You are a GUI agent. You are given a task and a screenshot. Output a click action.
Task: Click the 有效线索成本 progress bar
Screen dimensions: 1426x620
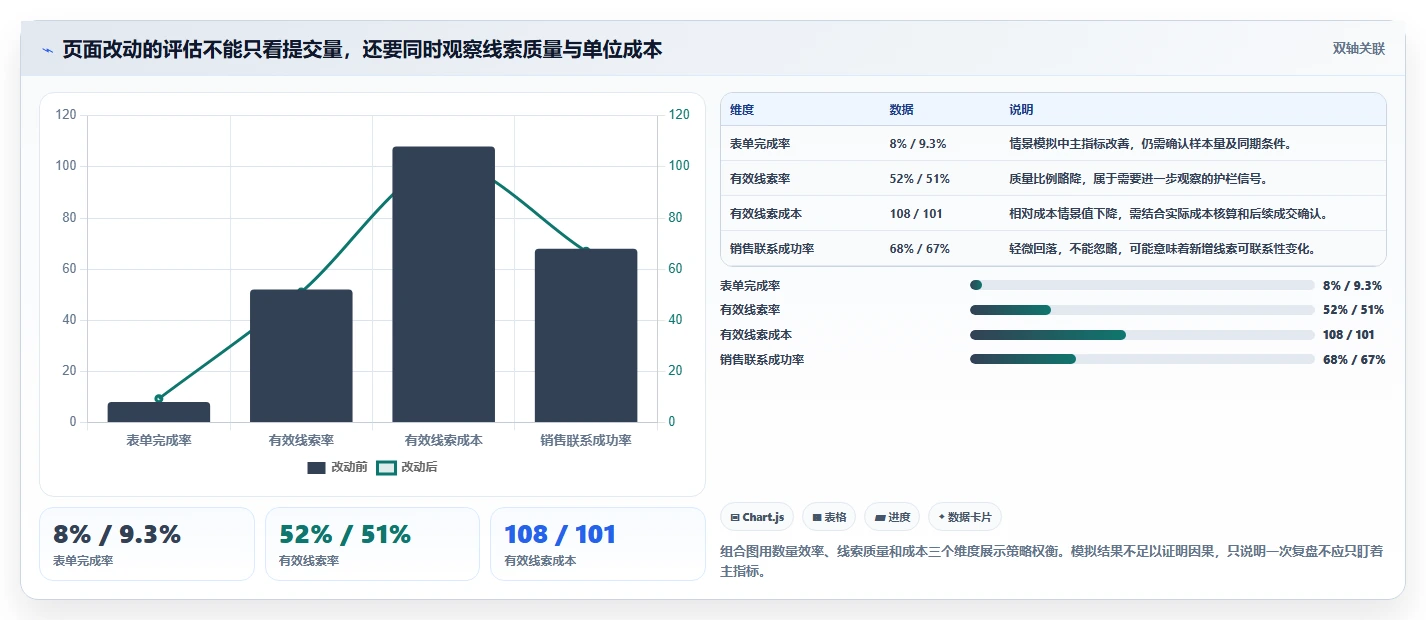point(1142,335)
